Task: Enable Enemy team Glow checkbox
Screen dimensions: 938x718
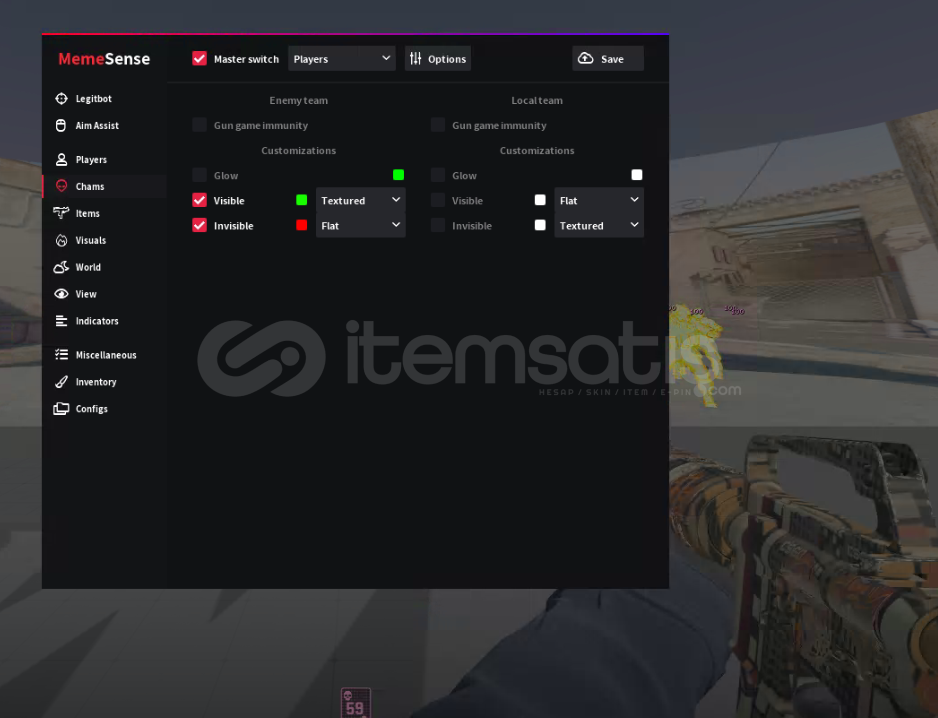Action: pyautogui.click(x=199, y=175)
